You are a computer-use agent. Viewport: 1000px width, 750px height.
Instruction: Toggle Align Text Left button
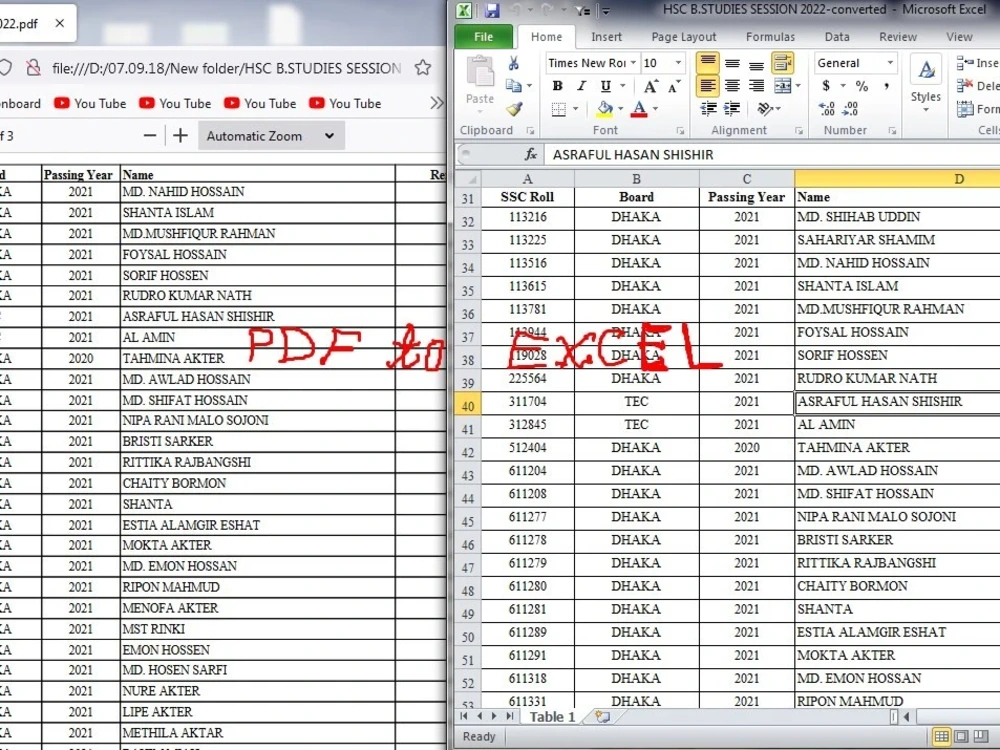point(707,85)
